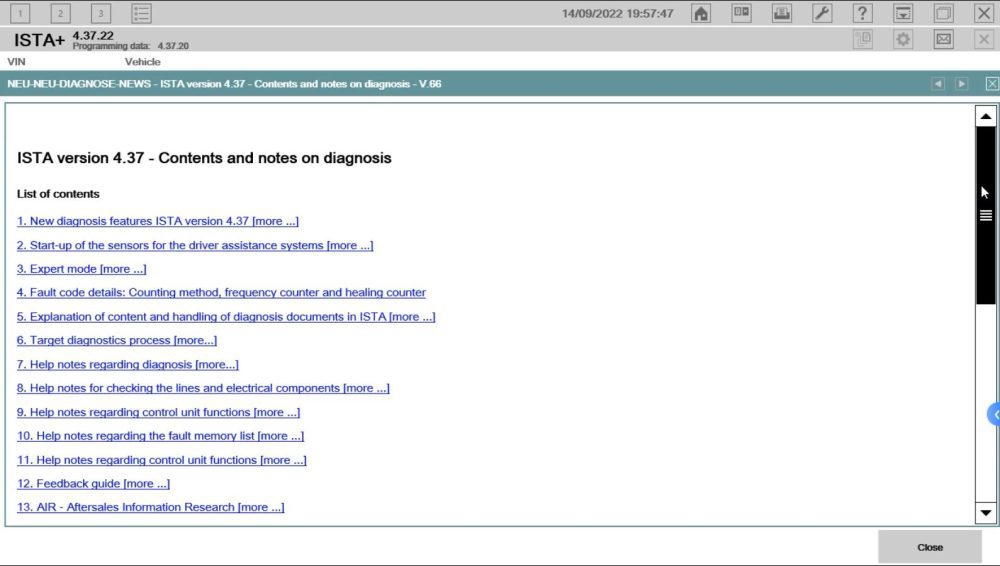The image size is (1000, 566).
Task: Open the operations list icon
Action: click(x=142, y=13)
